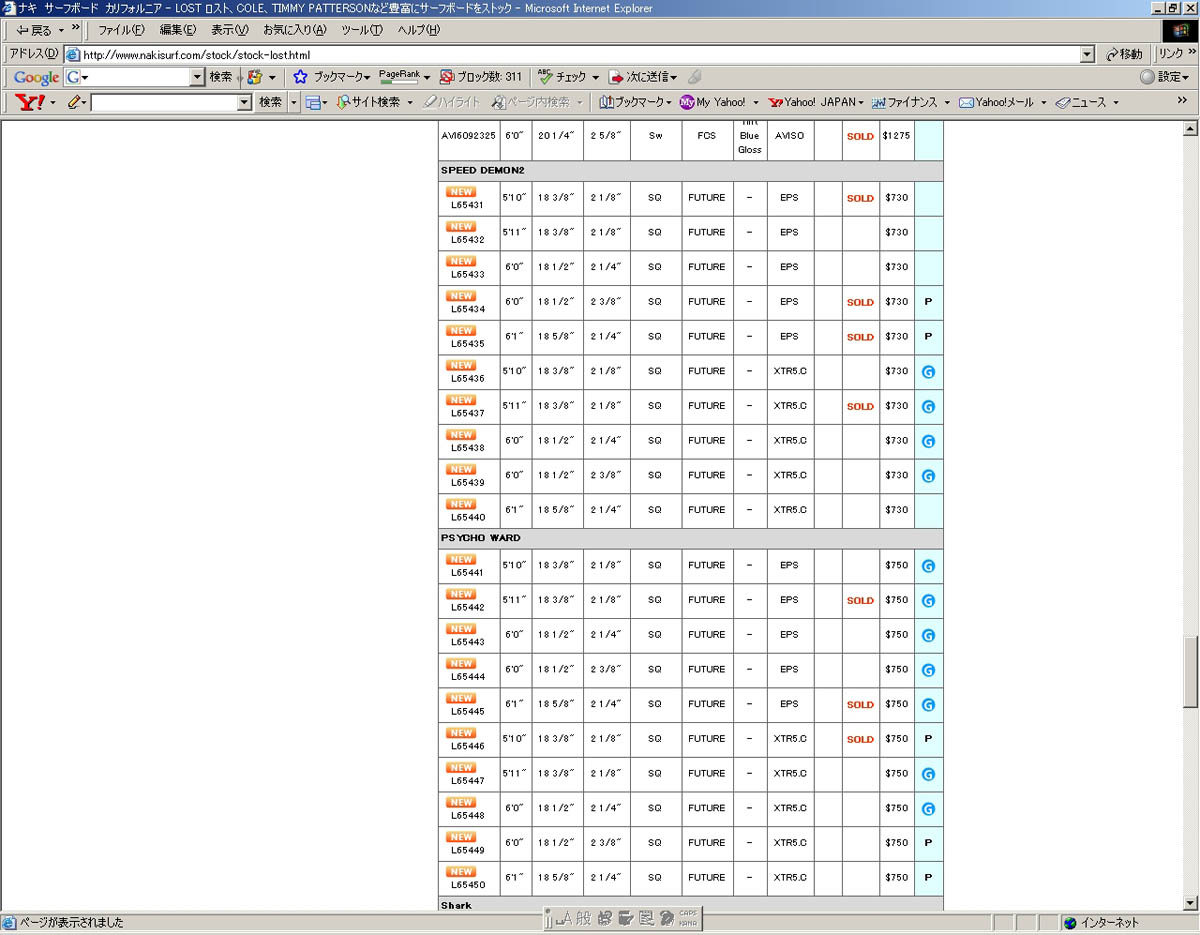Click the ブロック数: 311 popup blocker button
This screenshot has height=935, width=1200.
[481, 77]
